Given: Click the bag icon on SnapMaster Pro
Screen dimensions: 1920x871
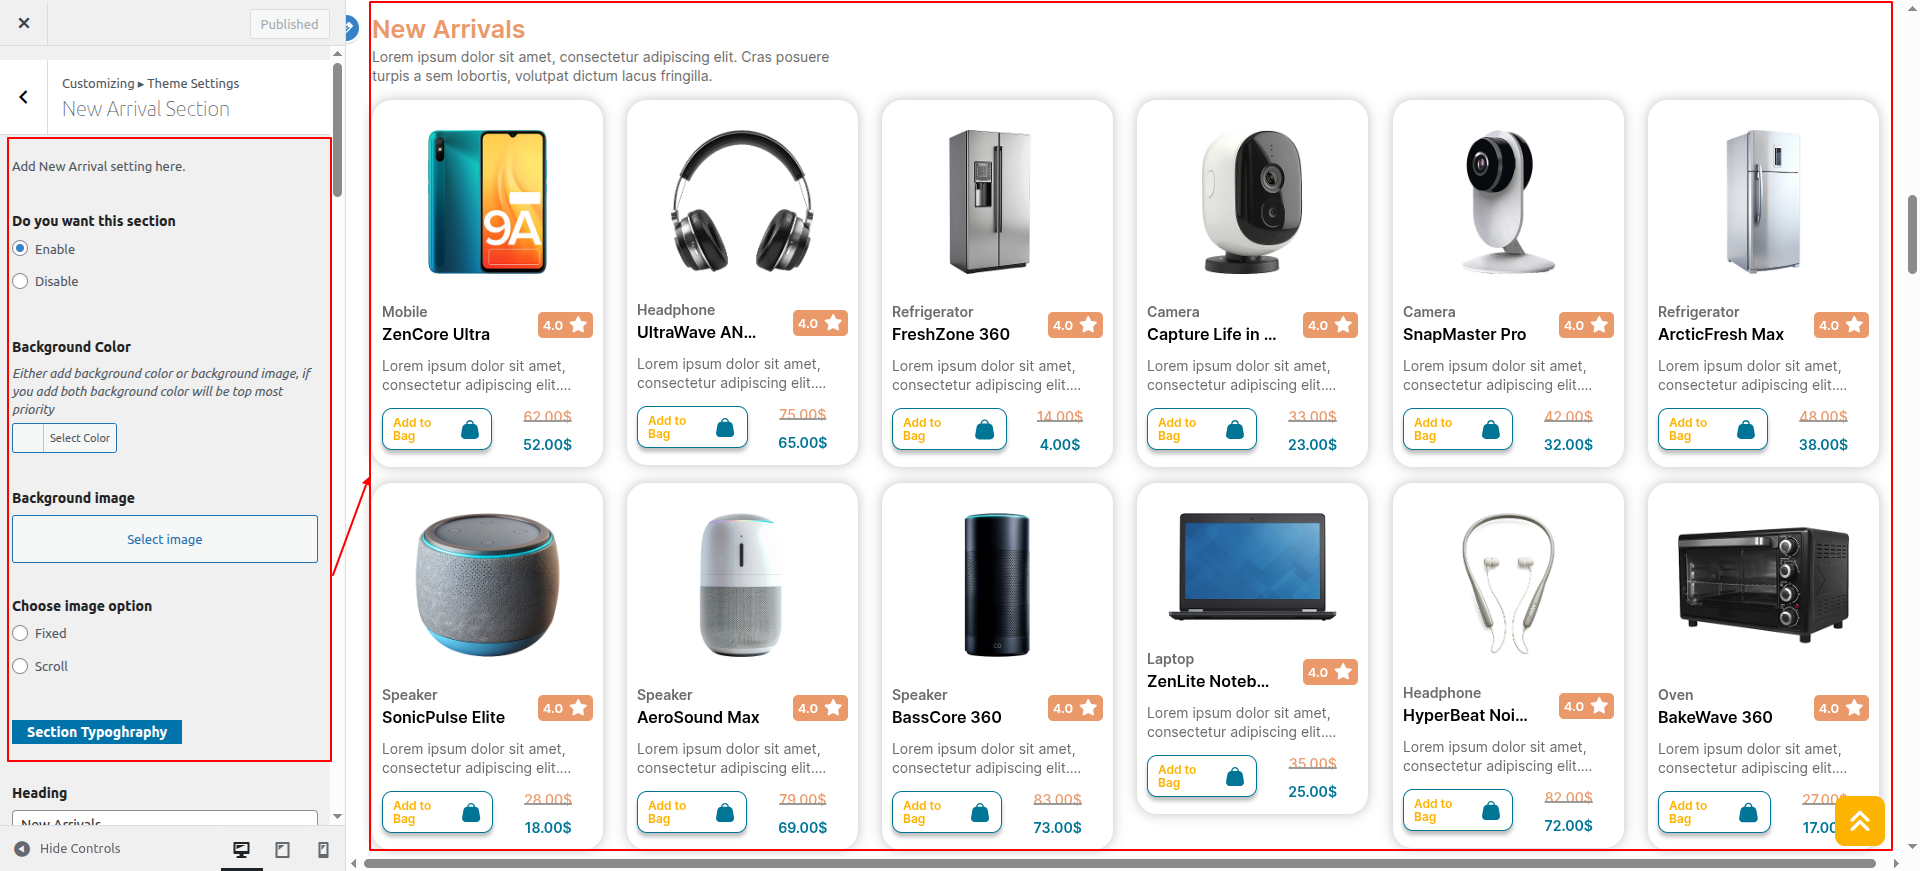Looking at the screenshot, I should coord(1490,430).
